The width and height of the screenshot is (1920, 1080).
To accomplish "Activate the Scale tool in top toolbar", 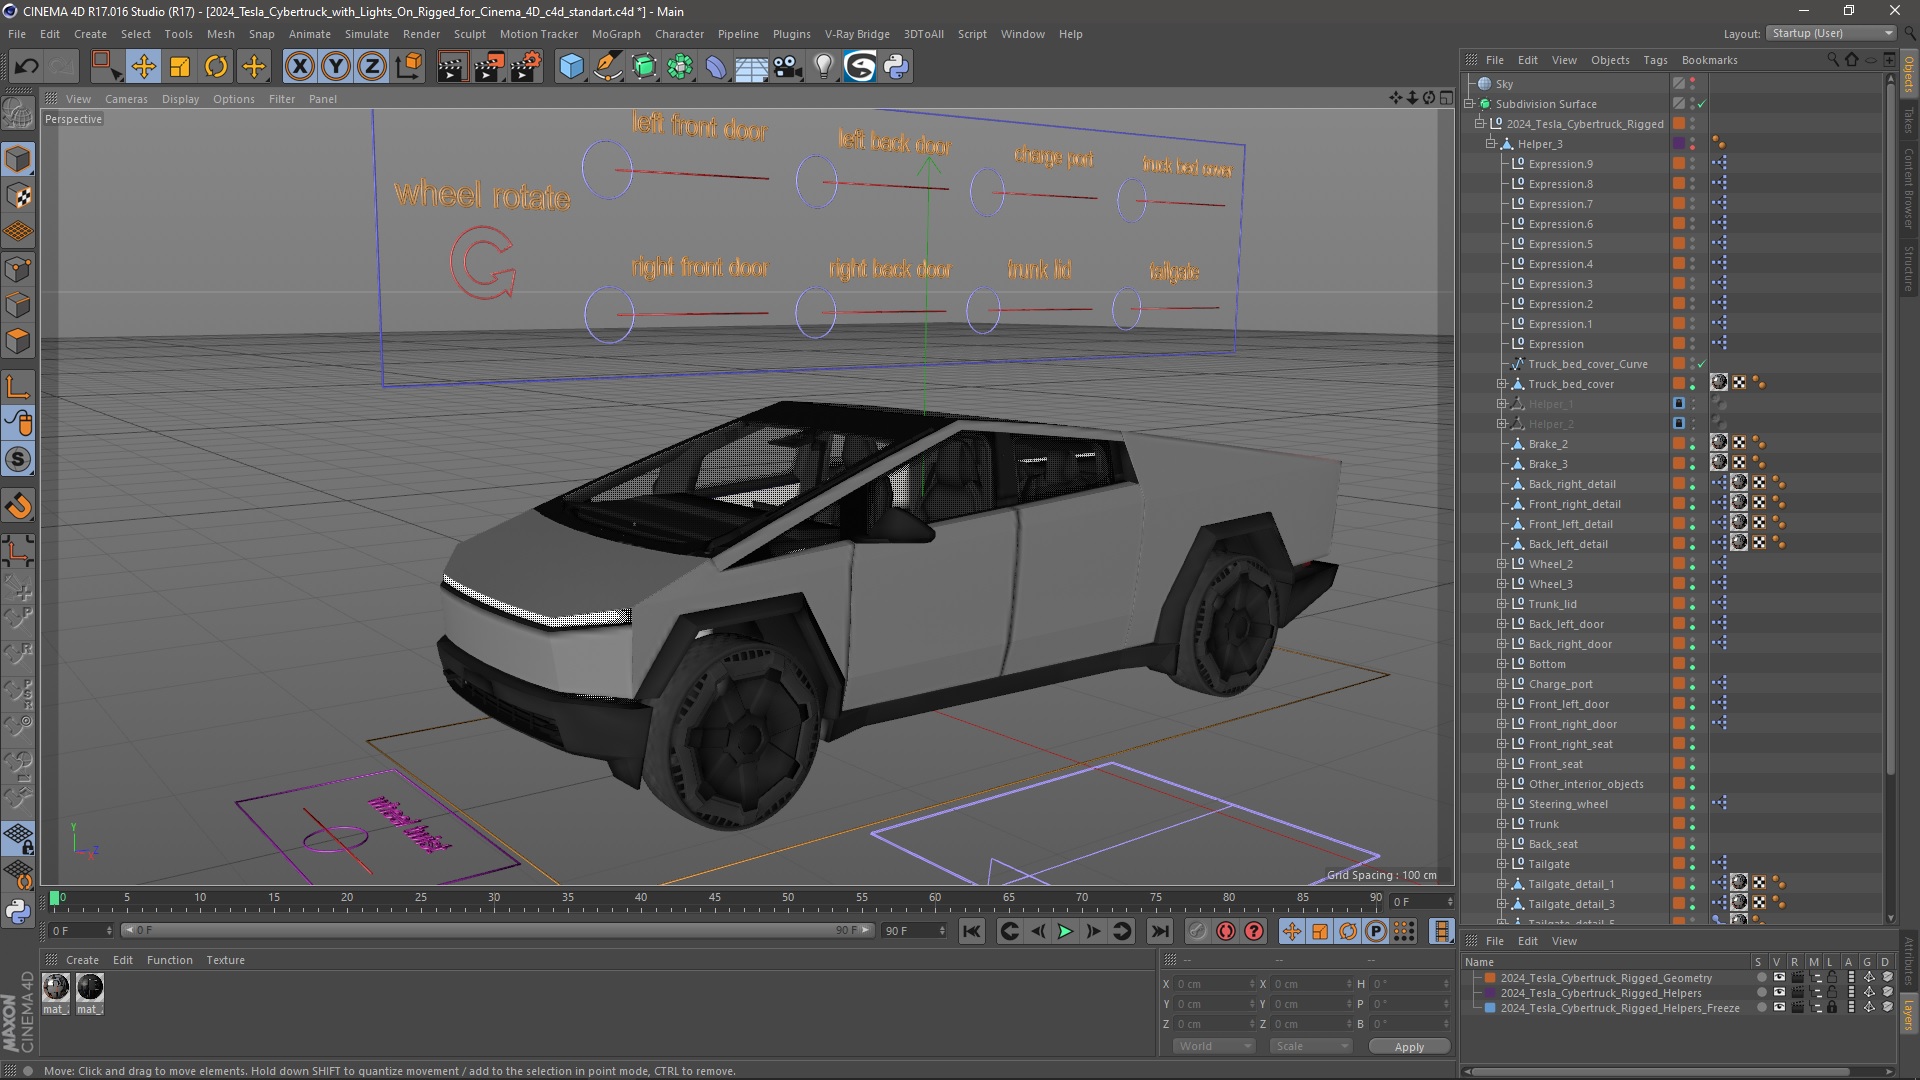I will [x=180, y=67].
